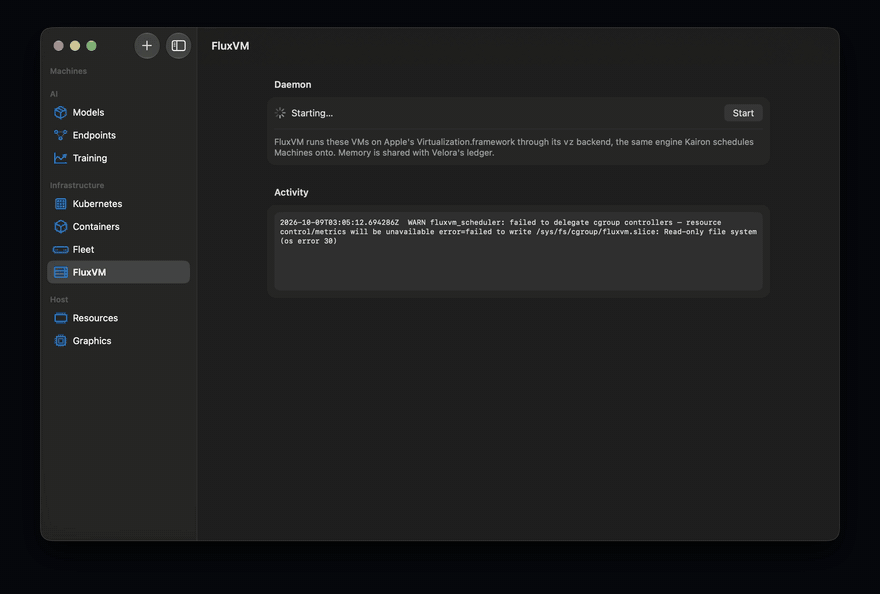Click the Kubernetes grid icon

(x=60, y=204)
